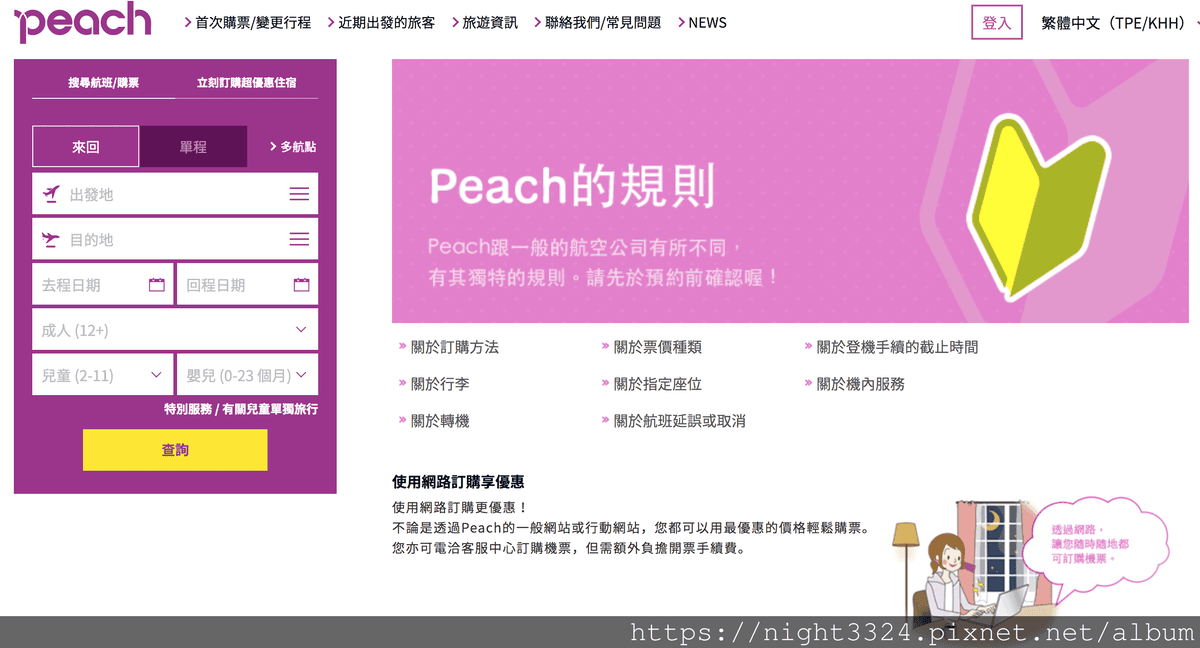Select 單程 one-way option
This screenshot has width=1200, height=648.
[193, 146]
